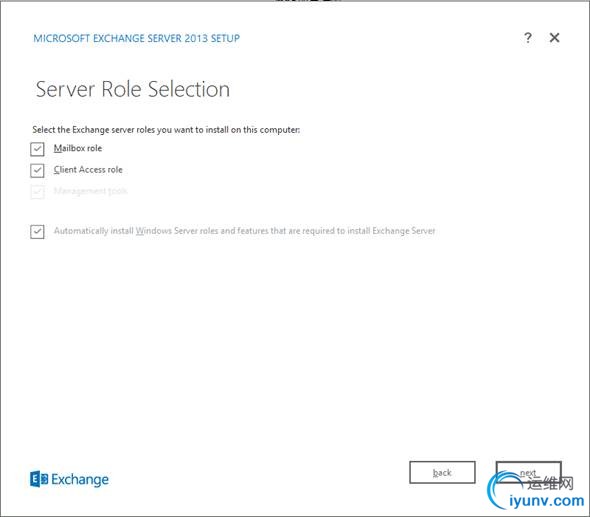Go back to previous setup step
This screenshot has height=517, width=590.
tap(442, 472)
